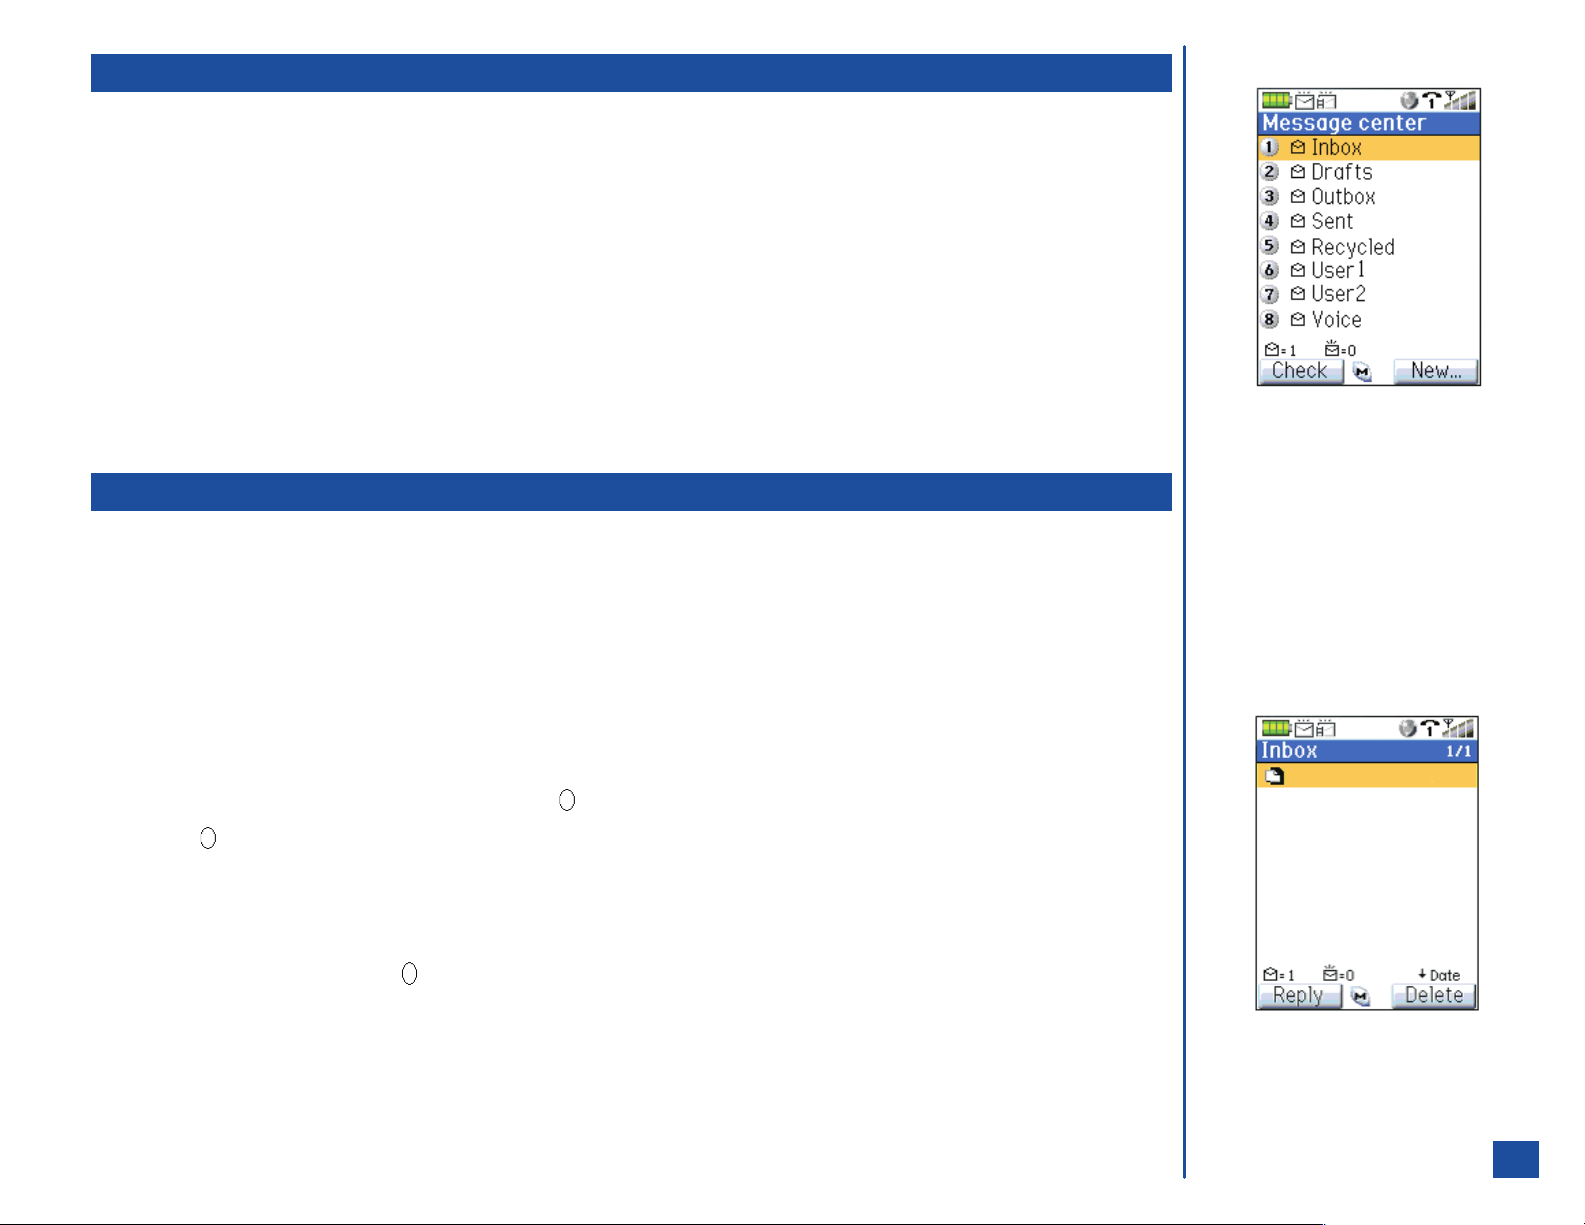The height and width of the screenshot is (1225, 1585).
Task: Click the folder icon beside User2
Action: click(1297, 294)
